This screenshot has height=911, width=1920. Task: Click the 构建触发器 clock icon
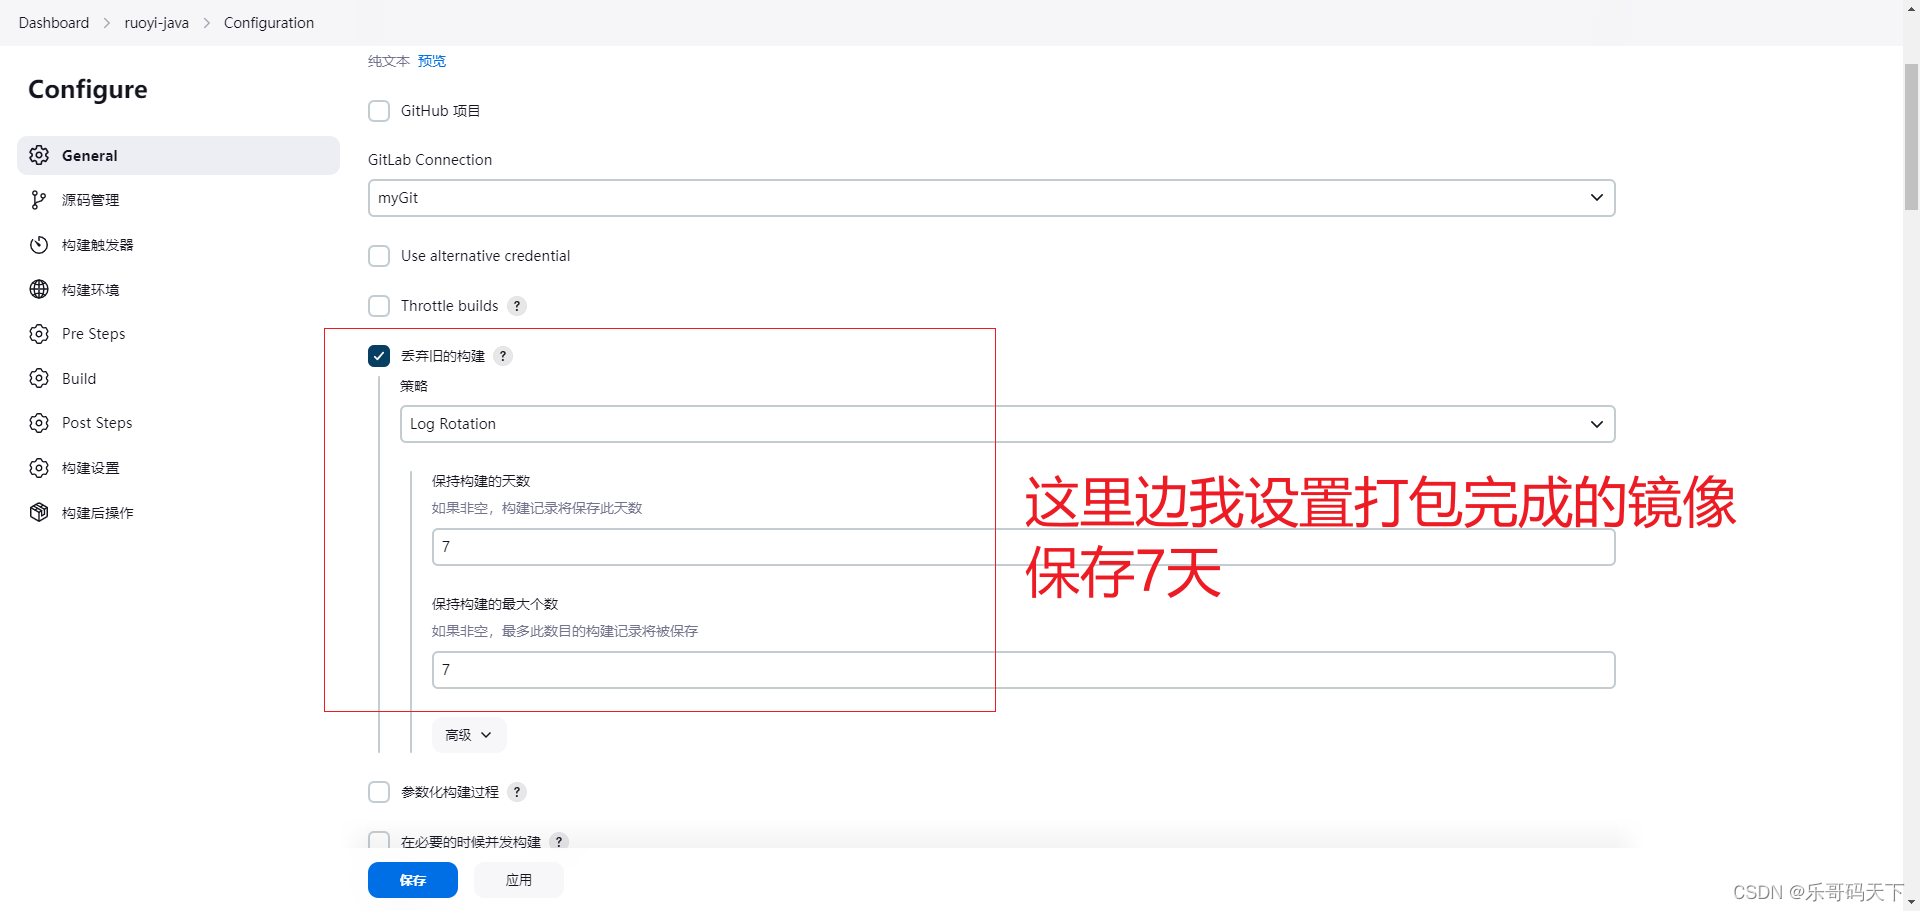point(39,245)
